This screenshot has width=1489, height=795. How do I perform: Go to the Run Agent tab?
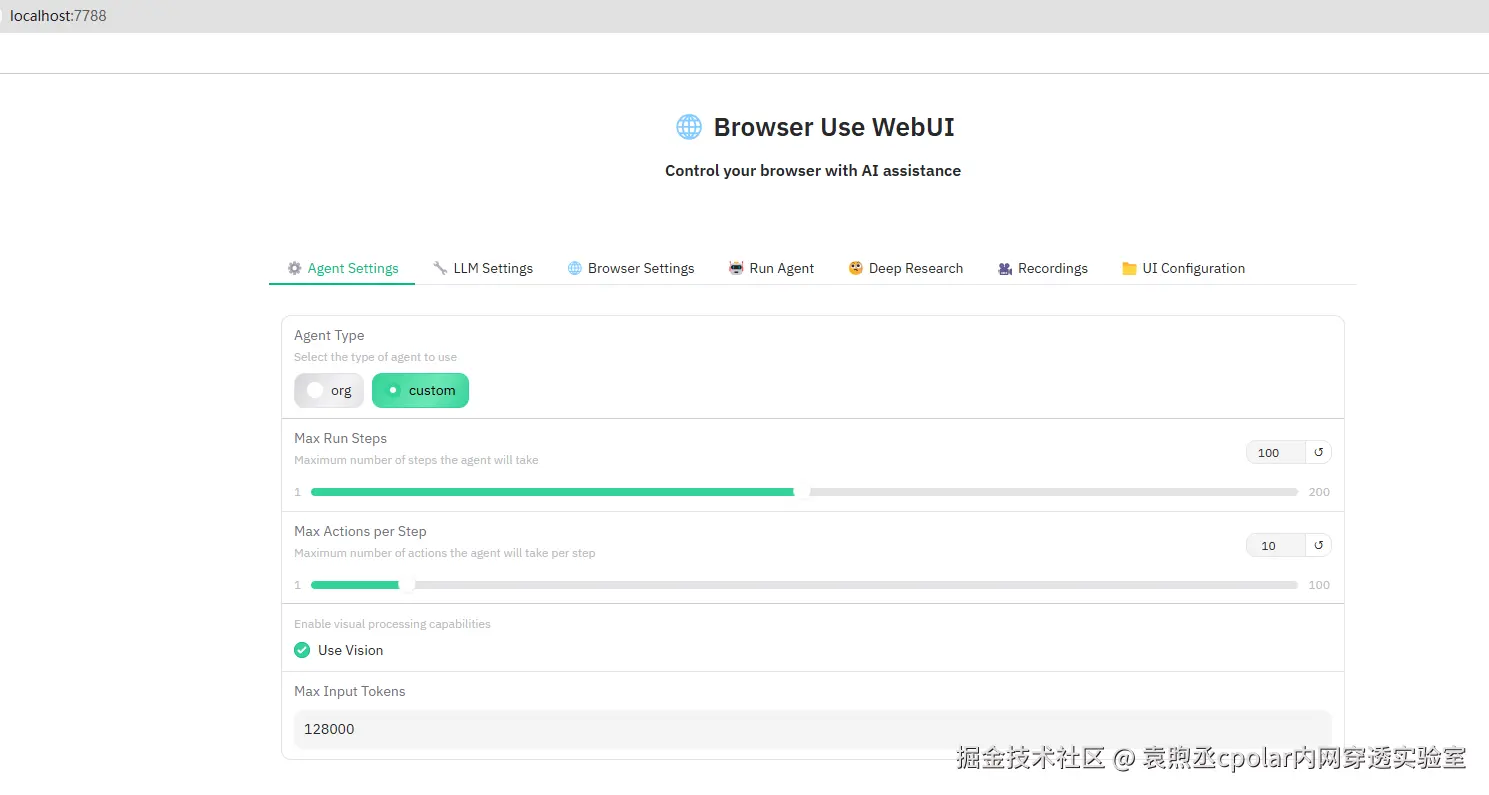[x=771, y=268]
